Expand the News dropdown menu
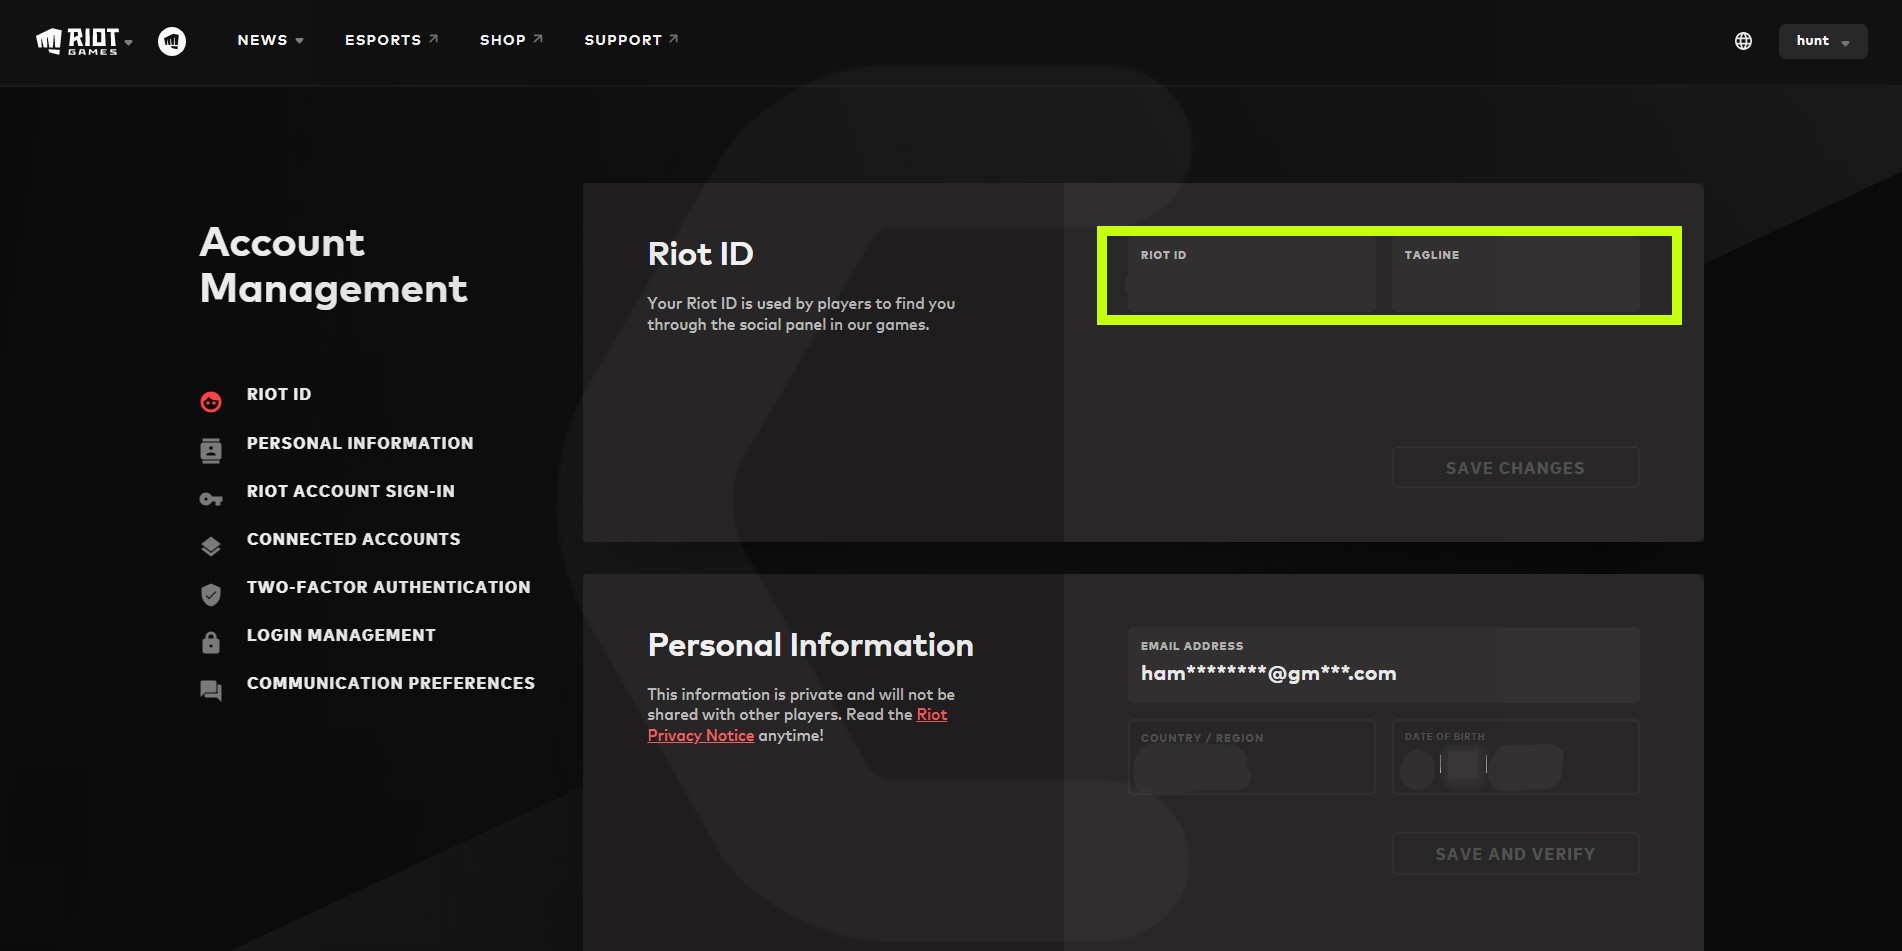Screen dimensions: 1902x951 point(270,40)
